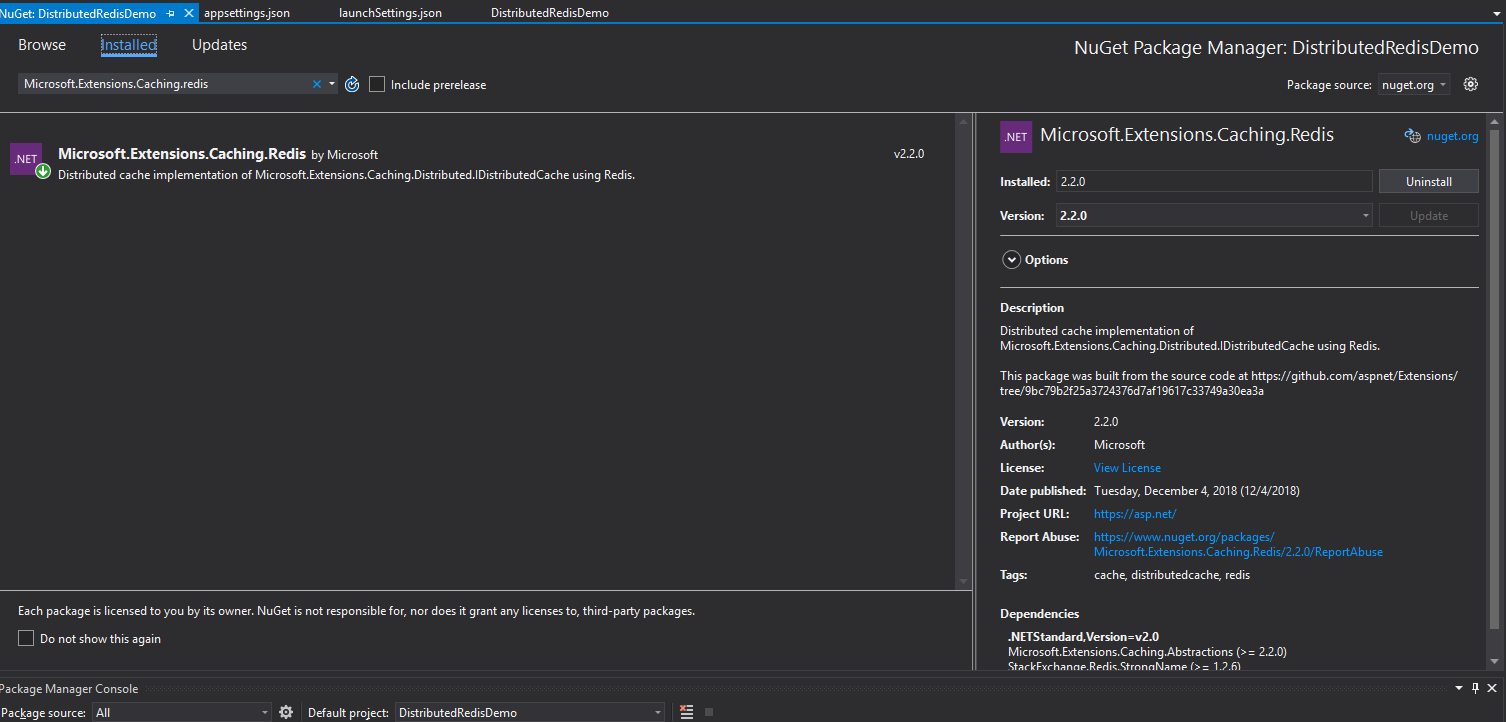
Task: Open Package Manager Console settings gear
Action: [286, 712]
